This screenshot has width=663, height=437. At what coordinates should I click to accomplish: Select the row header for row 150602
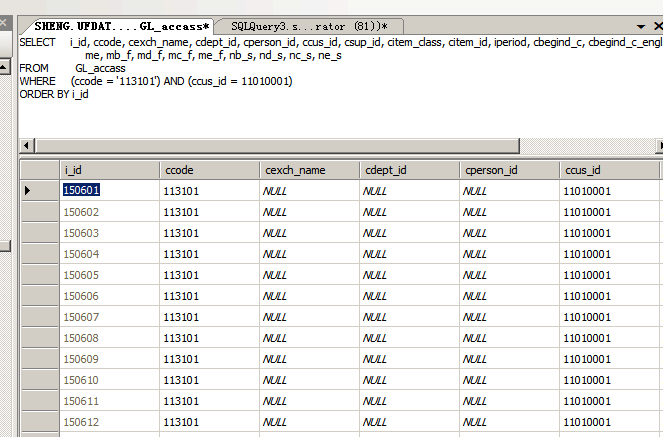40,212
